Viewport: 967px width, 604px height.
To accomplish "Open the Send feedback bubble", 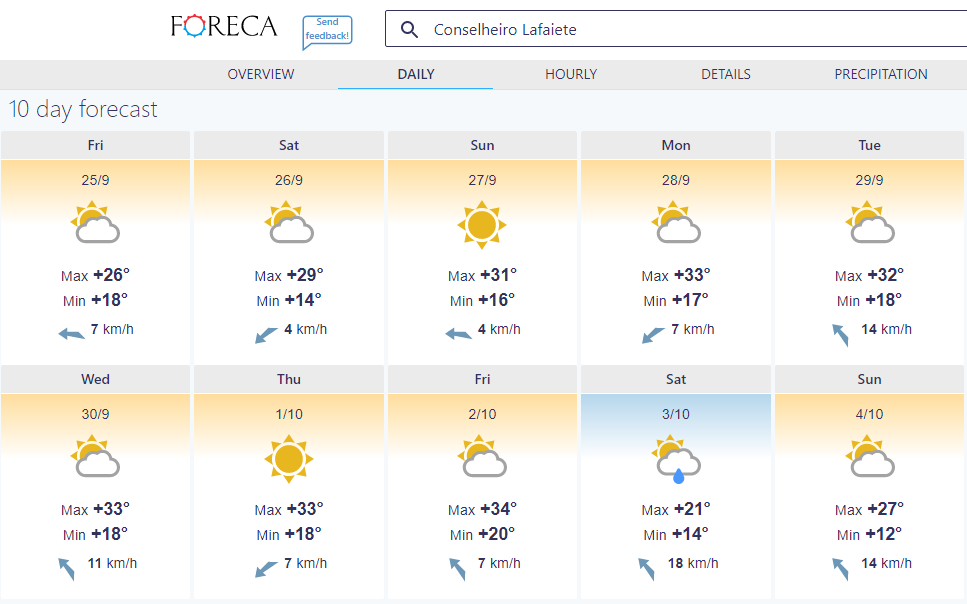I will pyautogui.click(x=327, y=31).
